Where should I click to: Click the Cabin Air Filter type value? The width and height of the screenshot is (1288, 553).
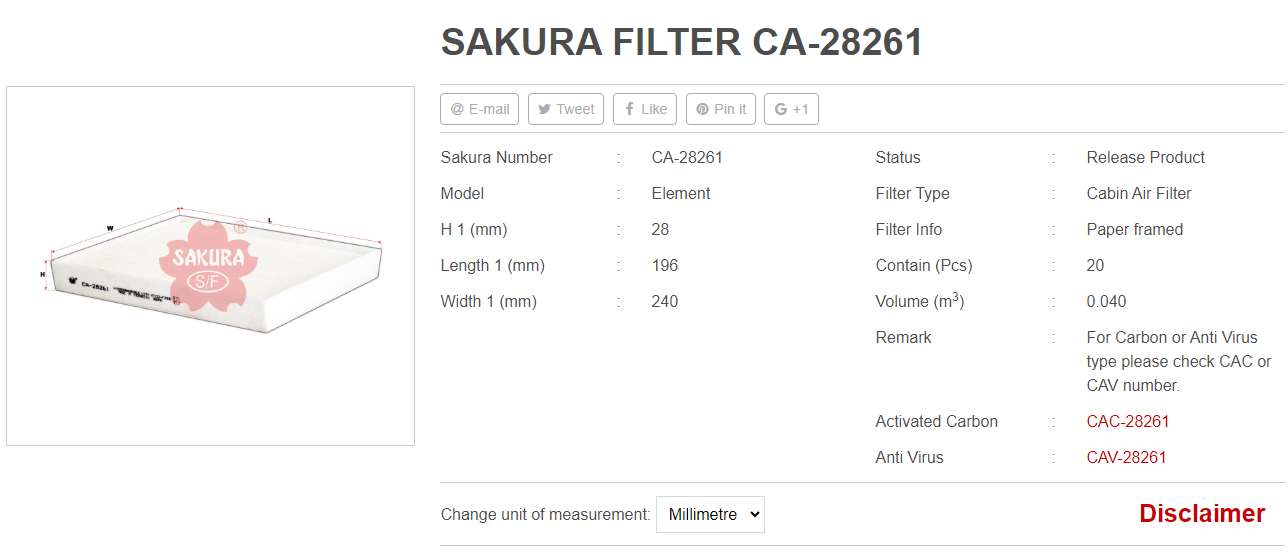pyautogui.click(x=1139, y=193)
